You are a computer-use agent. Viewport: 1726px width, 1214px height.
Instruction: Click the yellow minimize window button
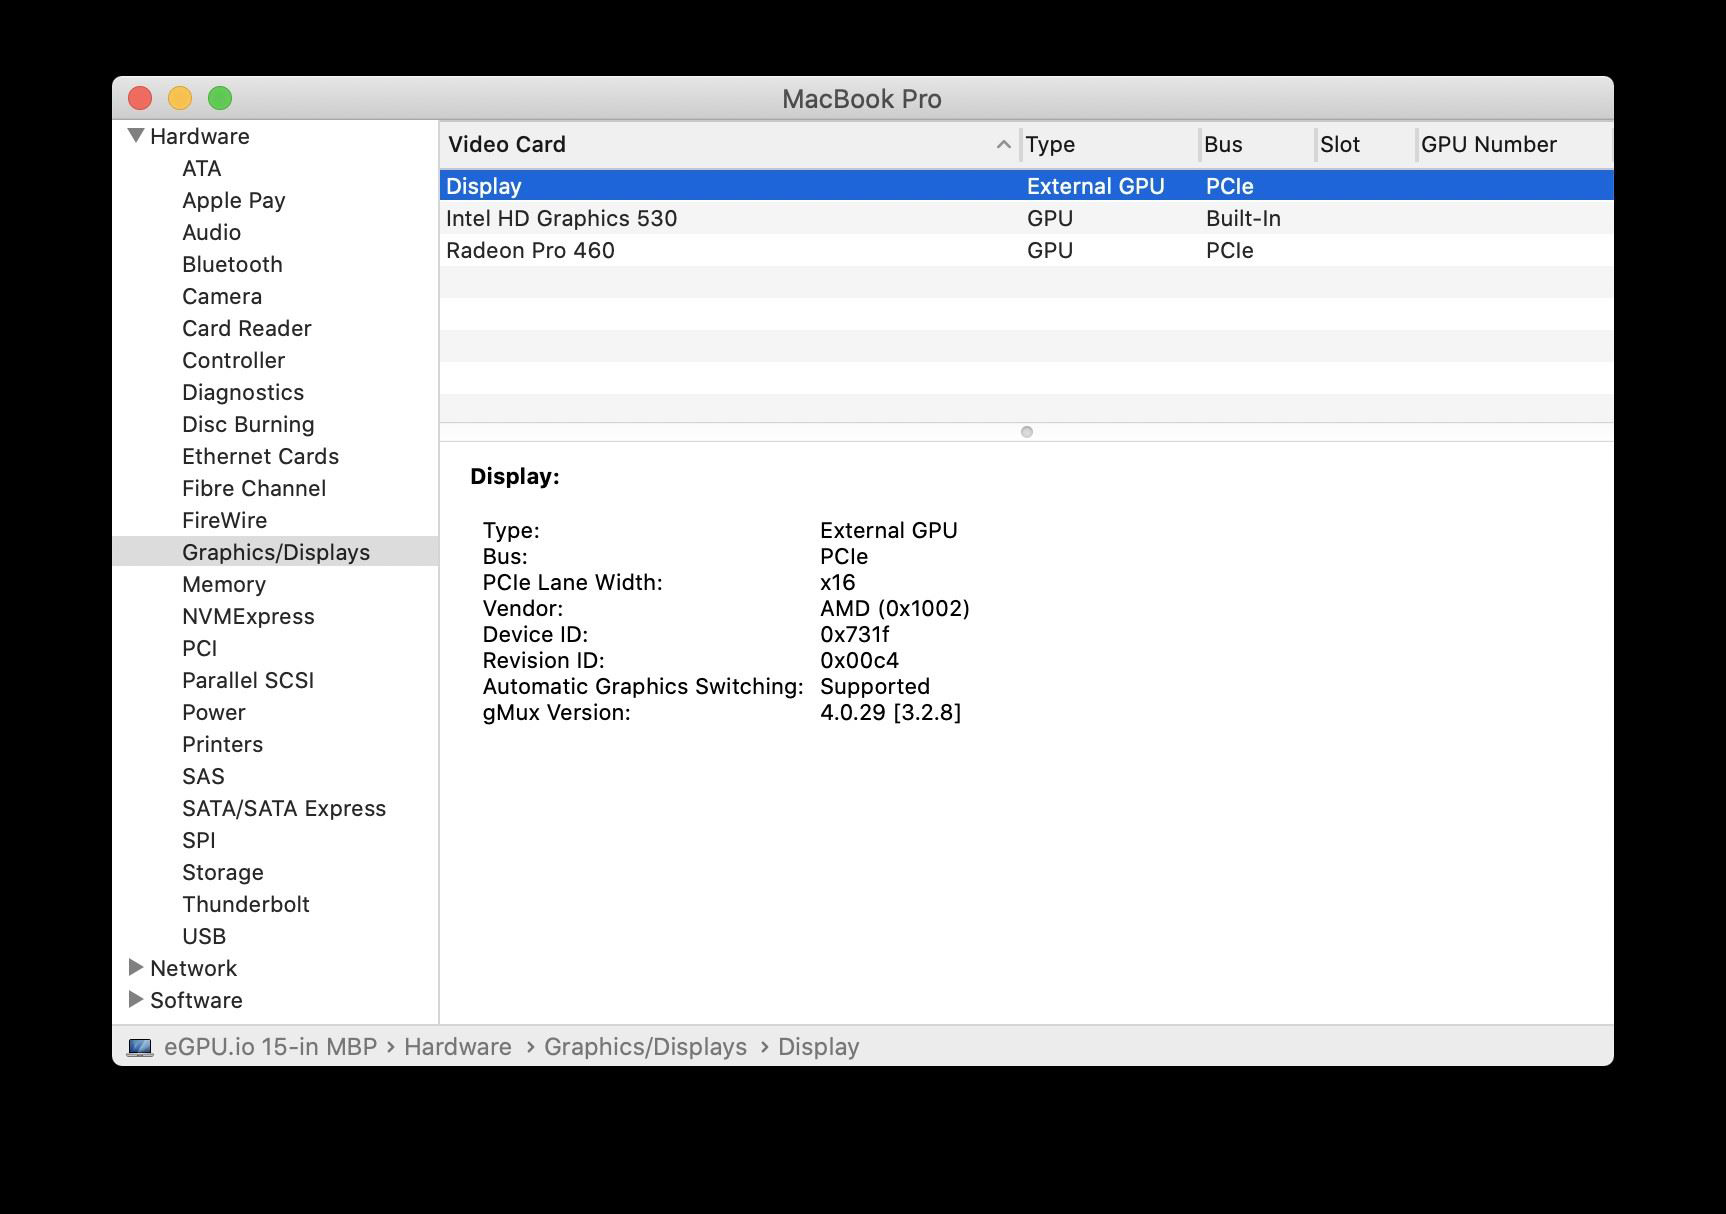pyautogui.click(x=180, y=98)
